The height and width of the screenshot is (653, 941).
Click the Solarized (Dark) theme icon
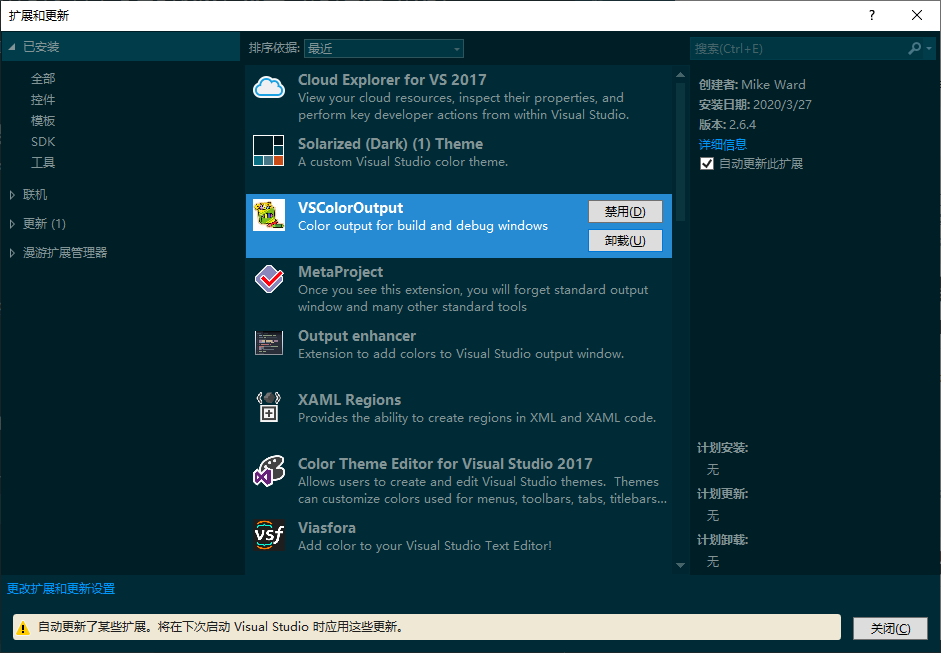tap(269, 151)
